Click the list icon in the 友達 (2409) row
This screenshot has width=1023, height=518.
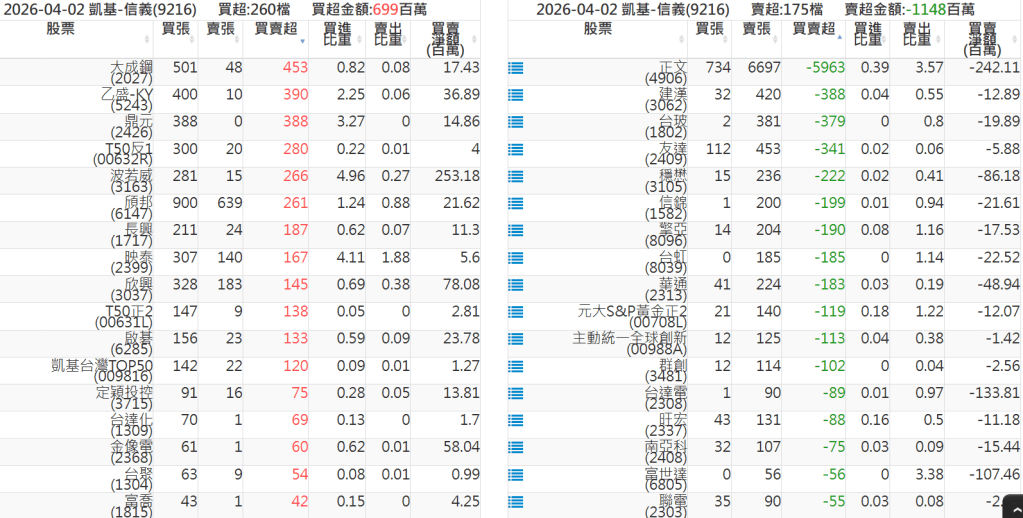click(516, 149)
